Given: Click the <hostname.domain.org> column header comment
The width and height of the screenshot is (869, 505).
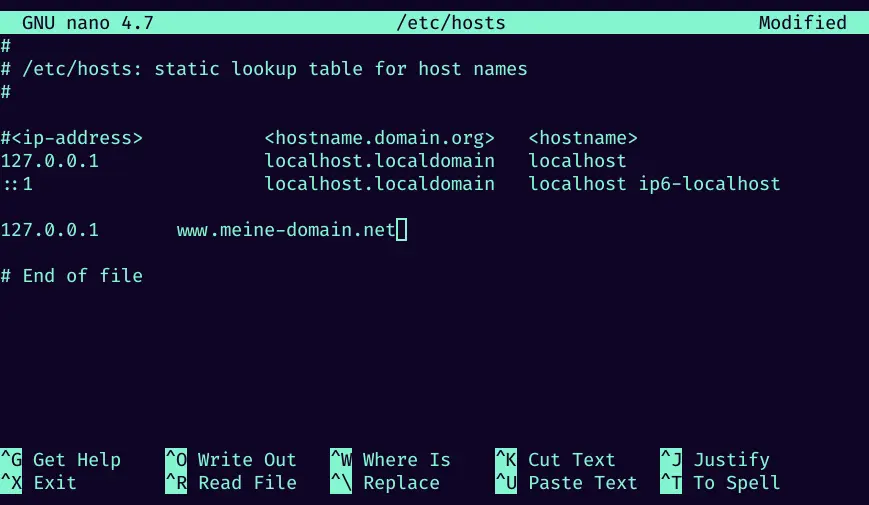Looking at the screenshot, I should (379, 138).
